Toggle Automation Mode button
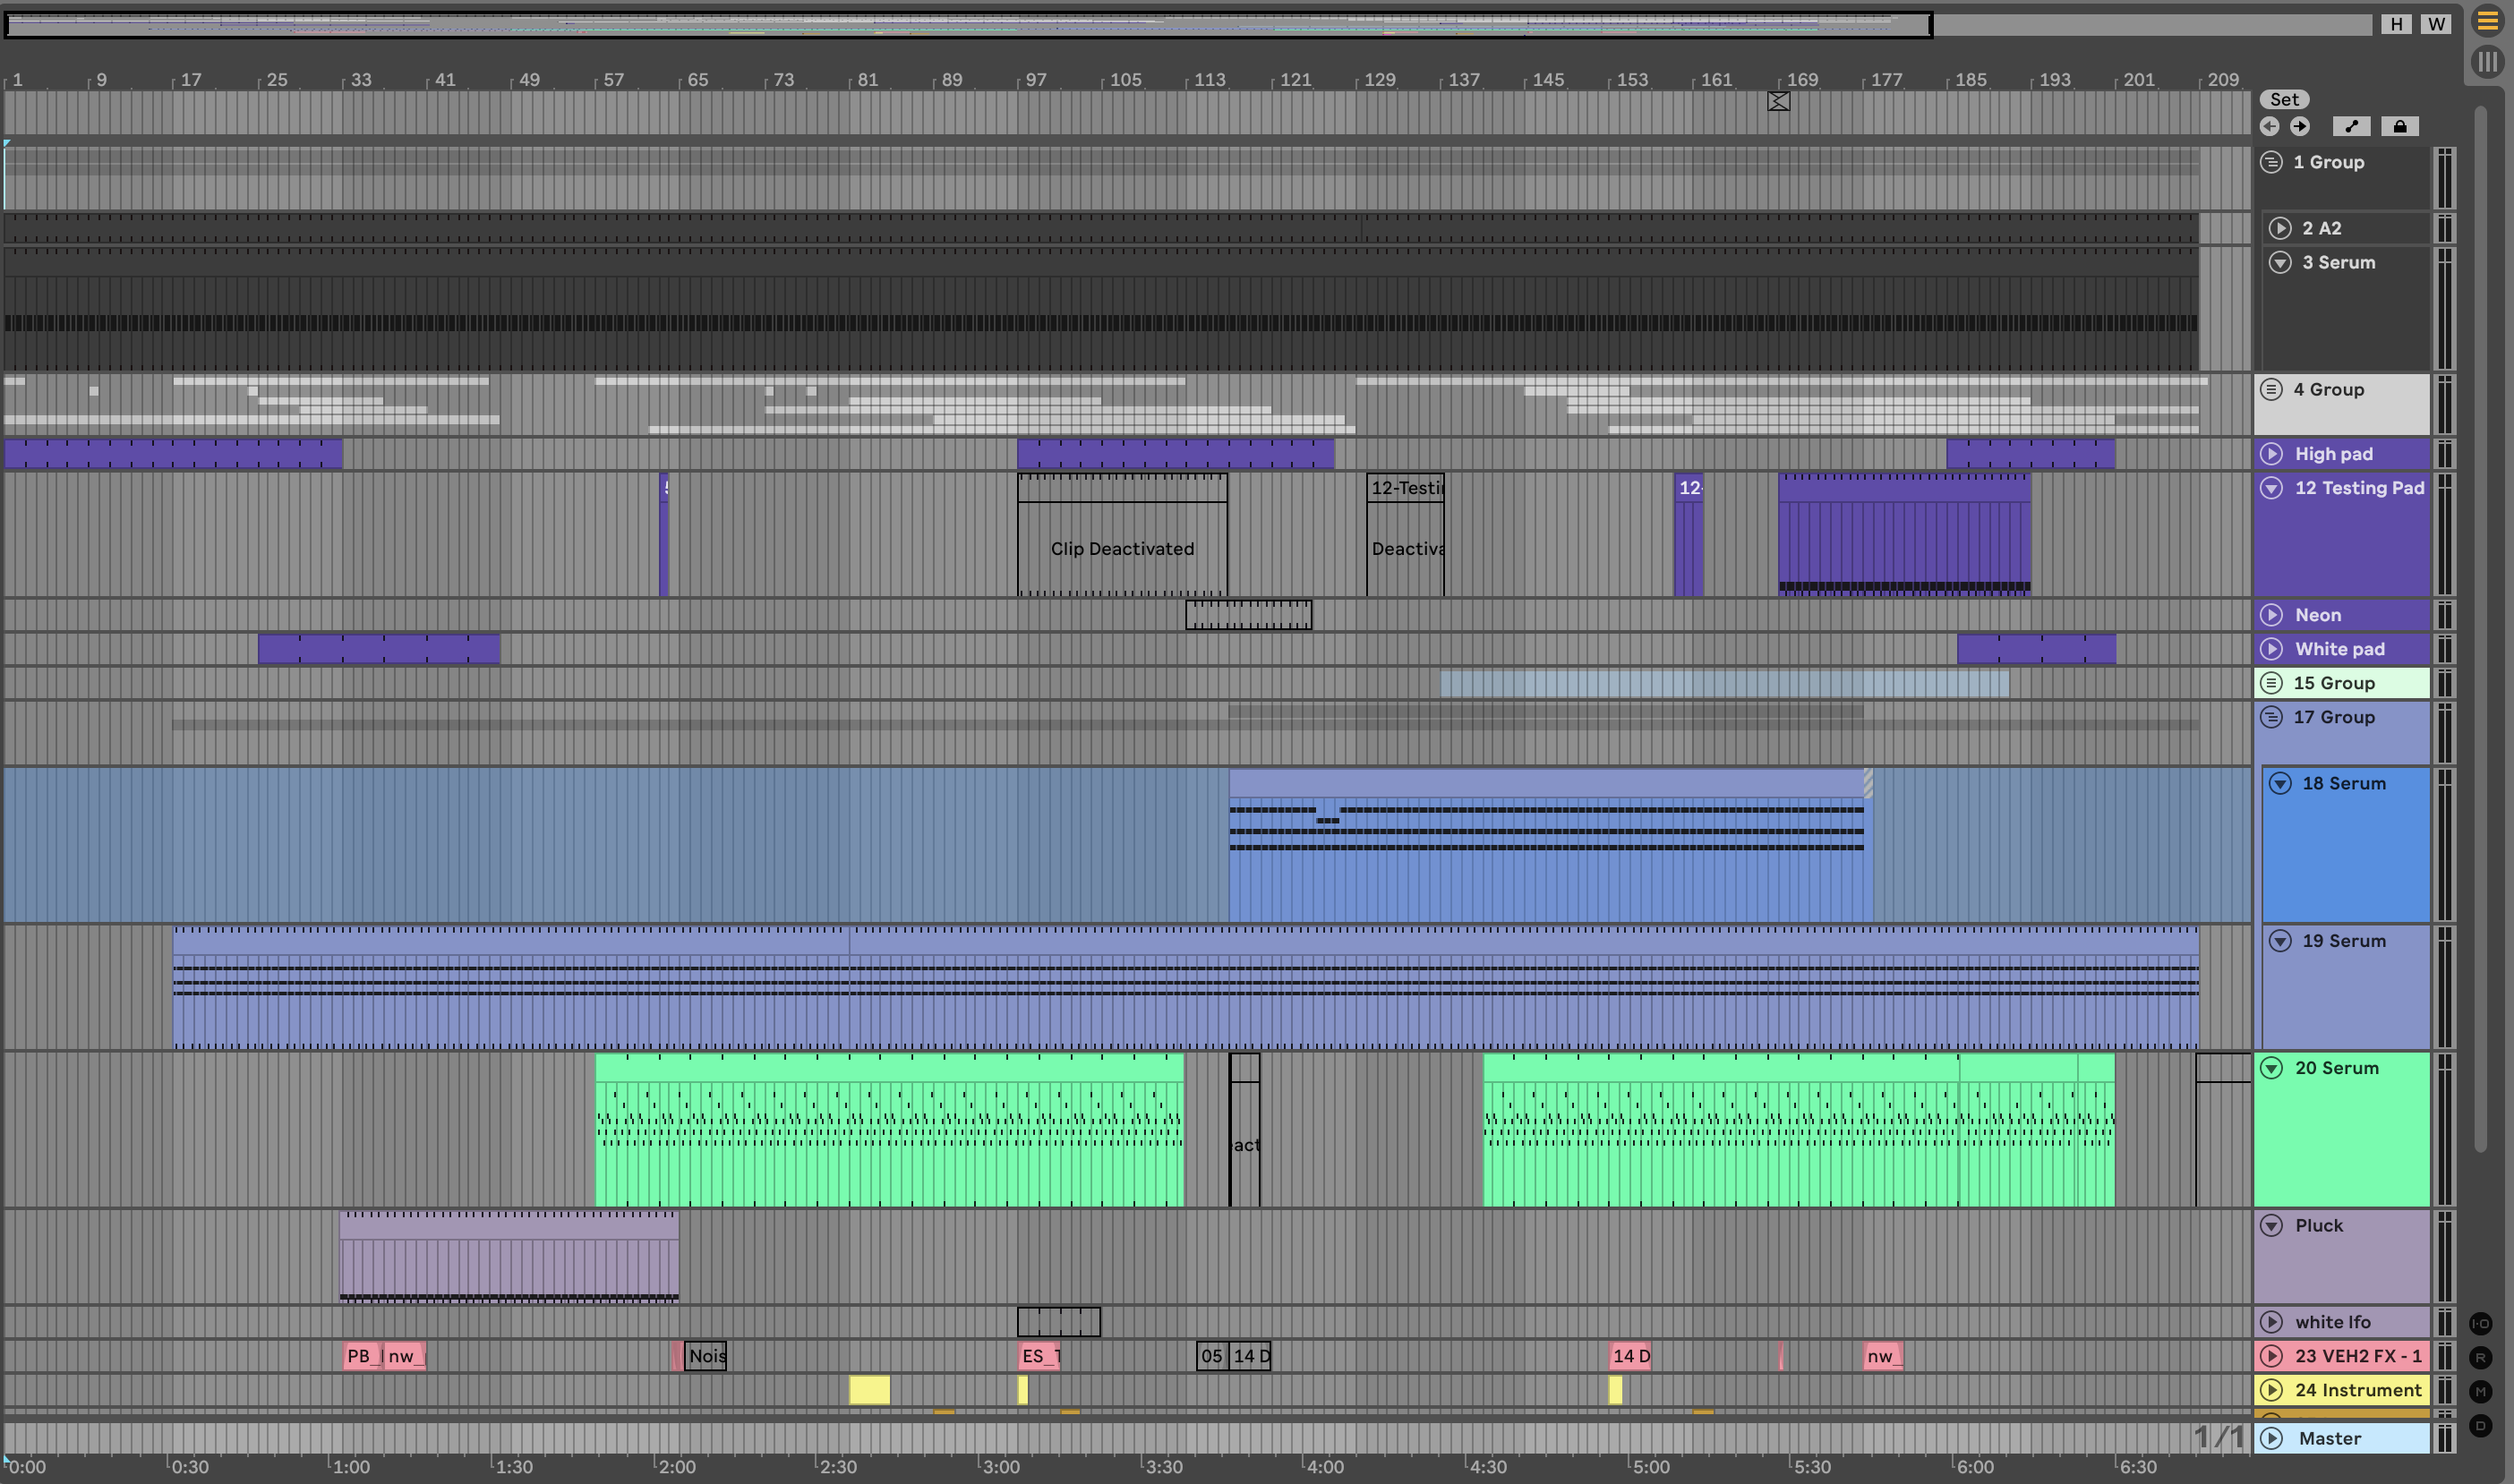Image resolution: width=2514 pixels, height=1484 pixels. (x=2351, y=126)
